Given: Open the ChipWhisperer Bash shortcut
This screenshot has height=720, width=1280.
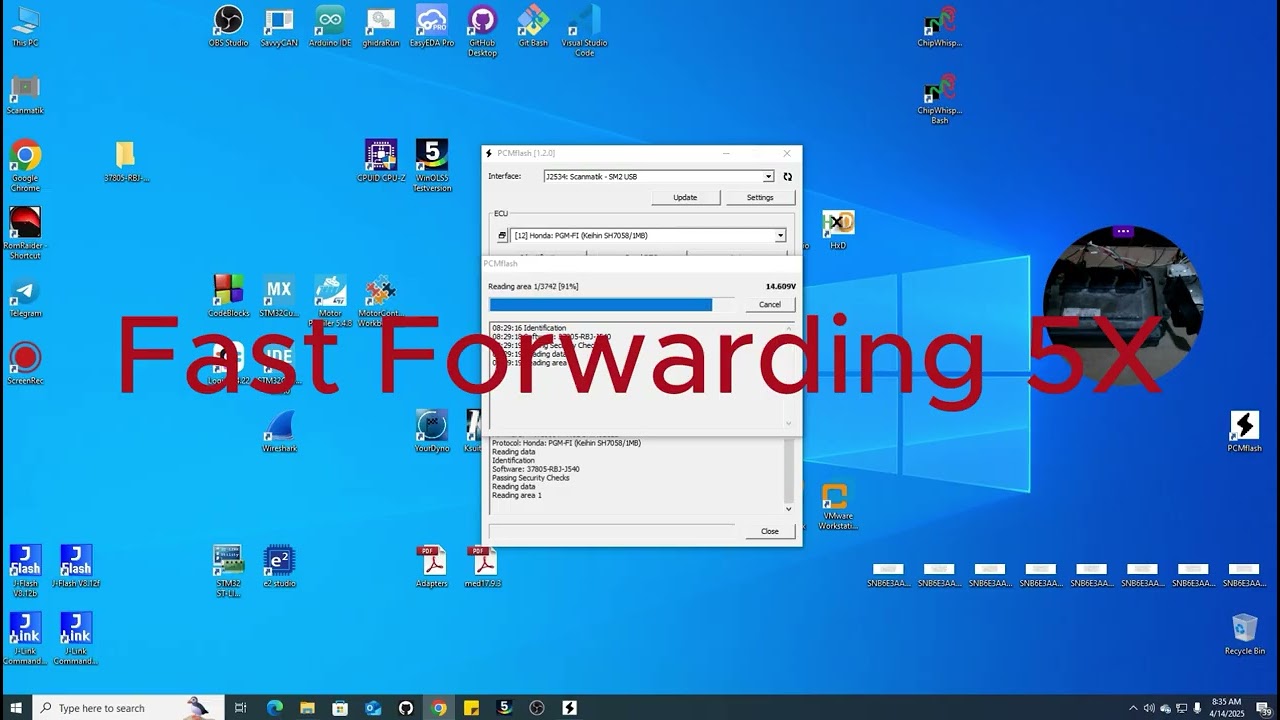Looking at the screenshot, I should click(939, 100).
